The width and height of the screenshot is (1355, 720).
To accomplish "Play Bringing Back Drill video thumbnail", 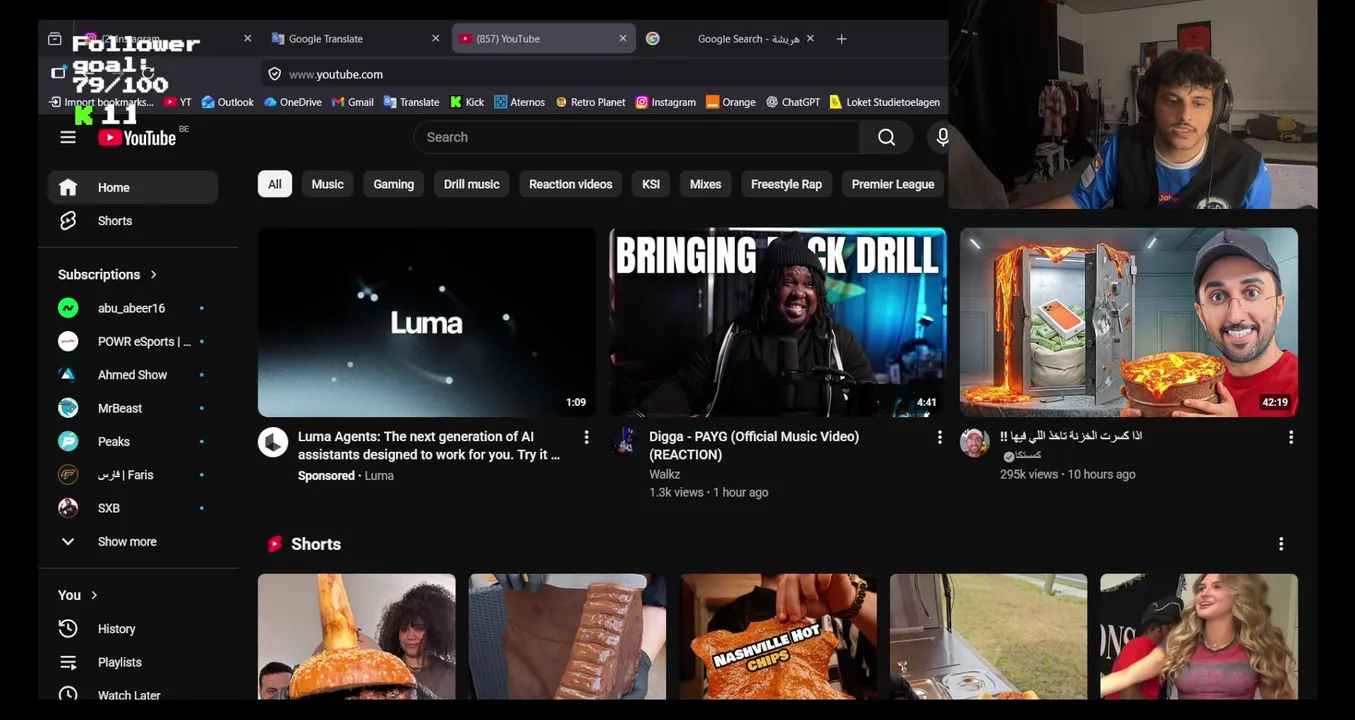I will coord(778,322).
